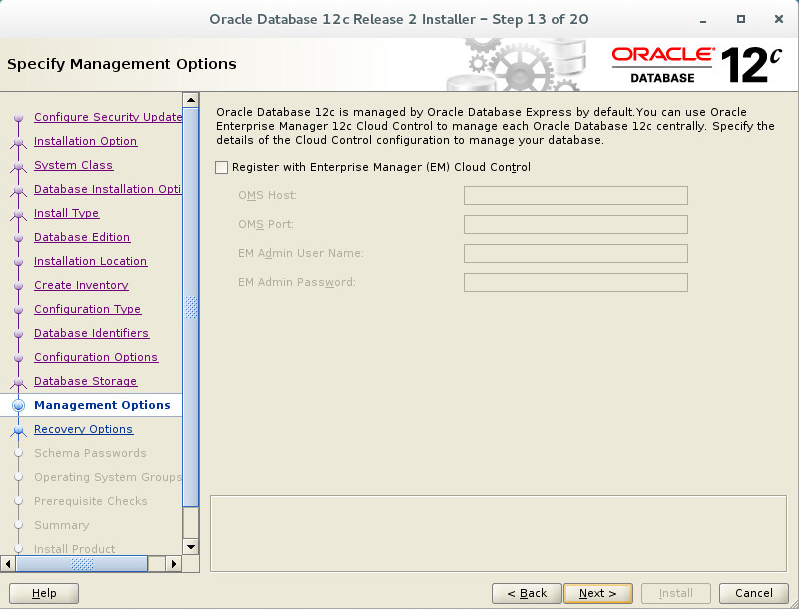Click the sidebar scroll up arrow

click(191, 100)
